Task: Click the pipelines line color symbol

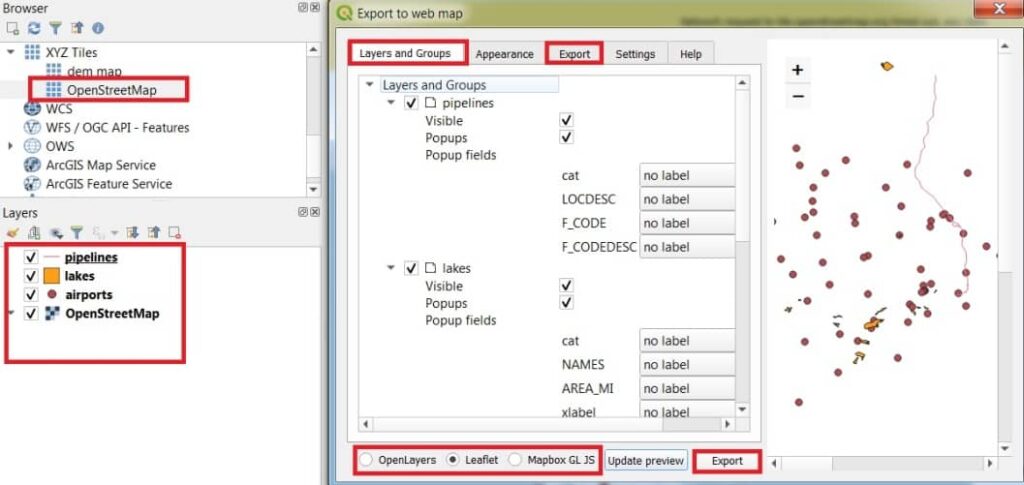Action: [52, 257]
